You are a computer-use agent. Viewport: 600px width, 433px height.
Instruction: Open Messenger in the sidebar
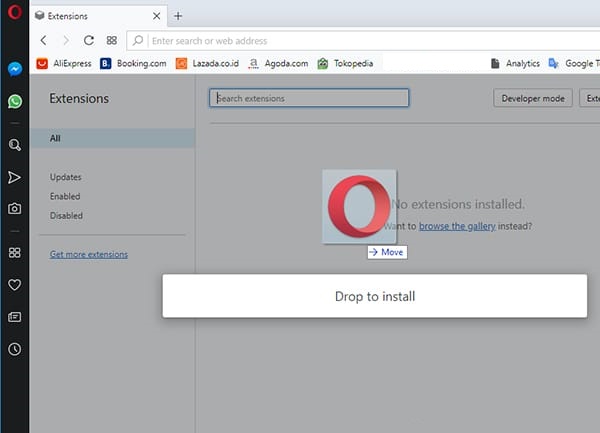click(15, 69)
